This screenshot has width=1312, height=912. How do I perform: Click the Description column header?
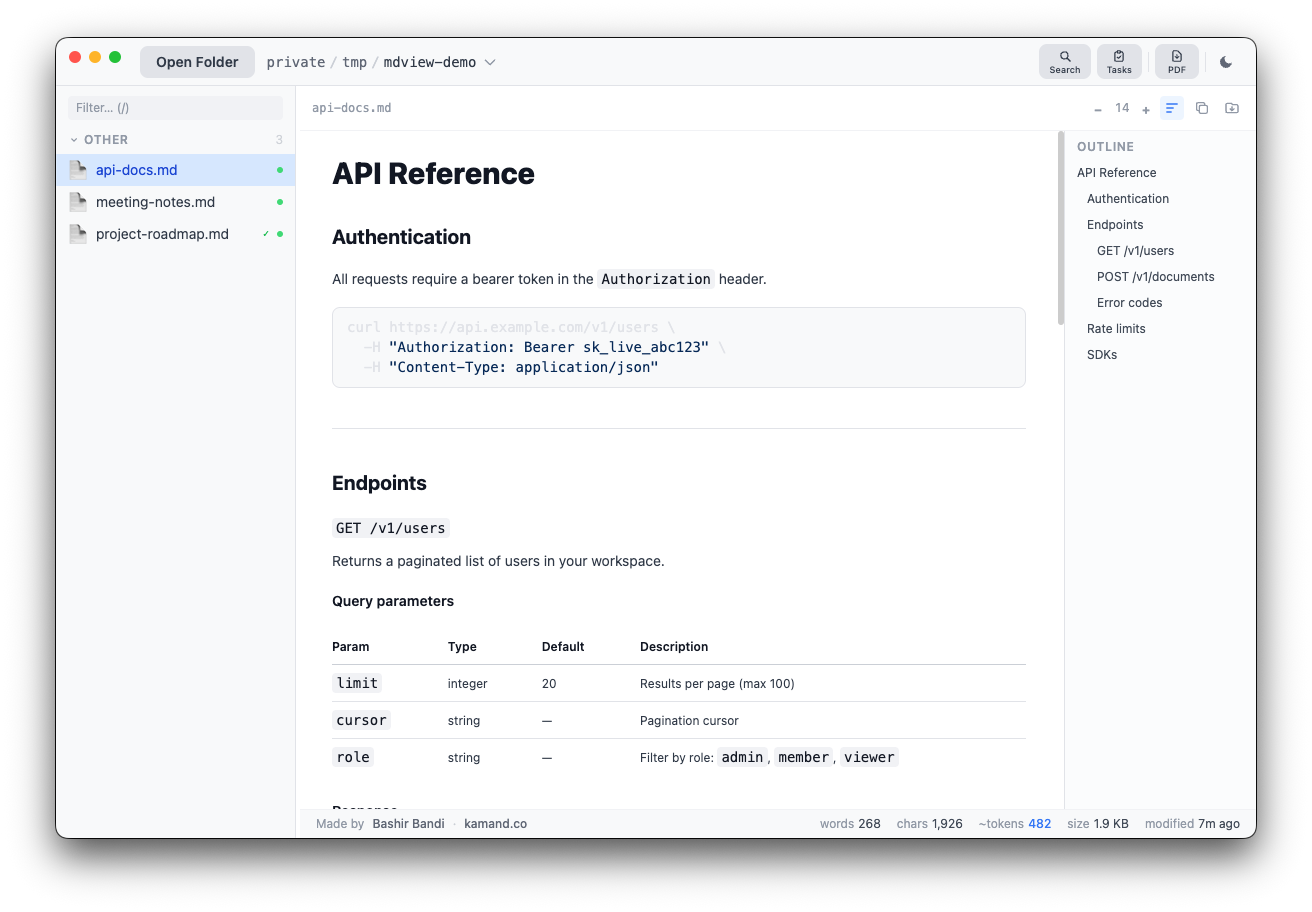click(x=674, y=647)
